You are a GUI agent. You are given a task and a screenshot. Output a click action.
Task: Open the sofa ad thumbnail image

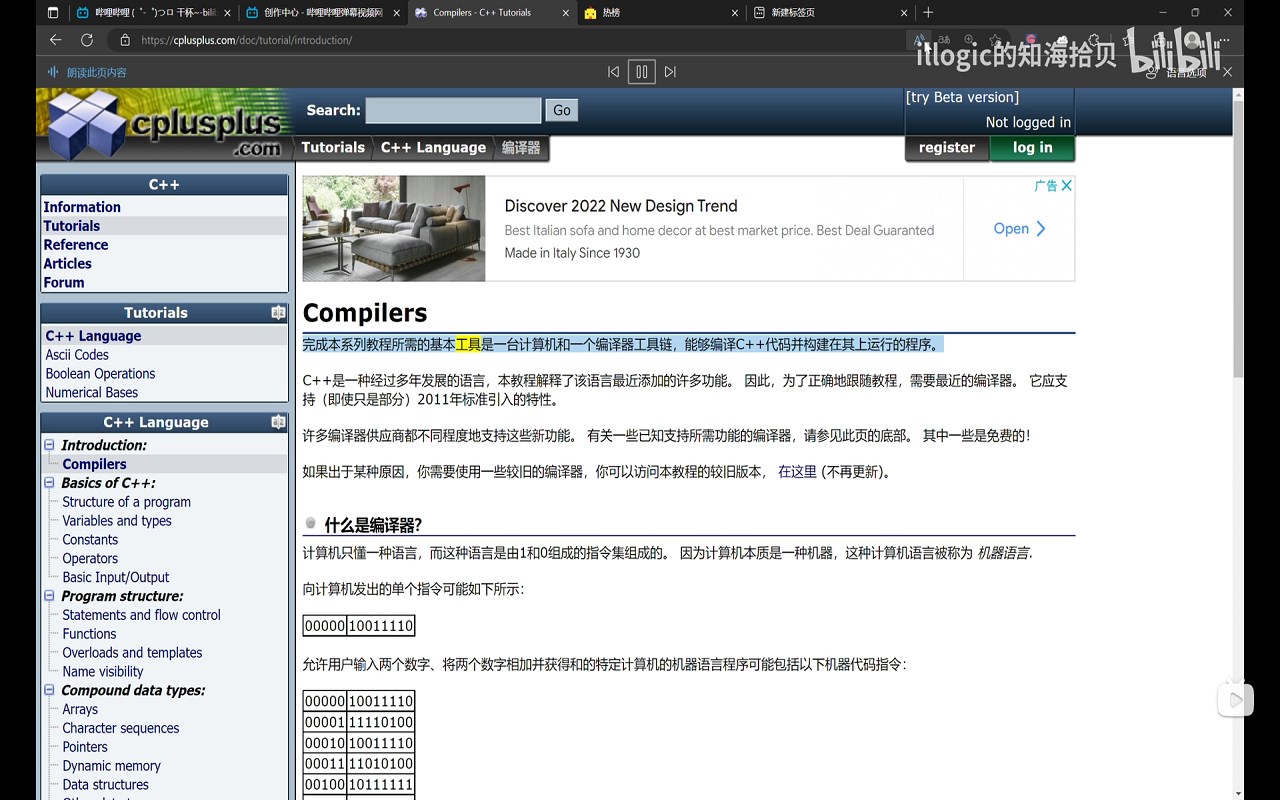tap(394, 228)
